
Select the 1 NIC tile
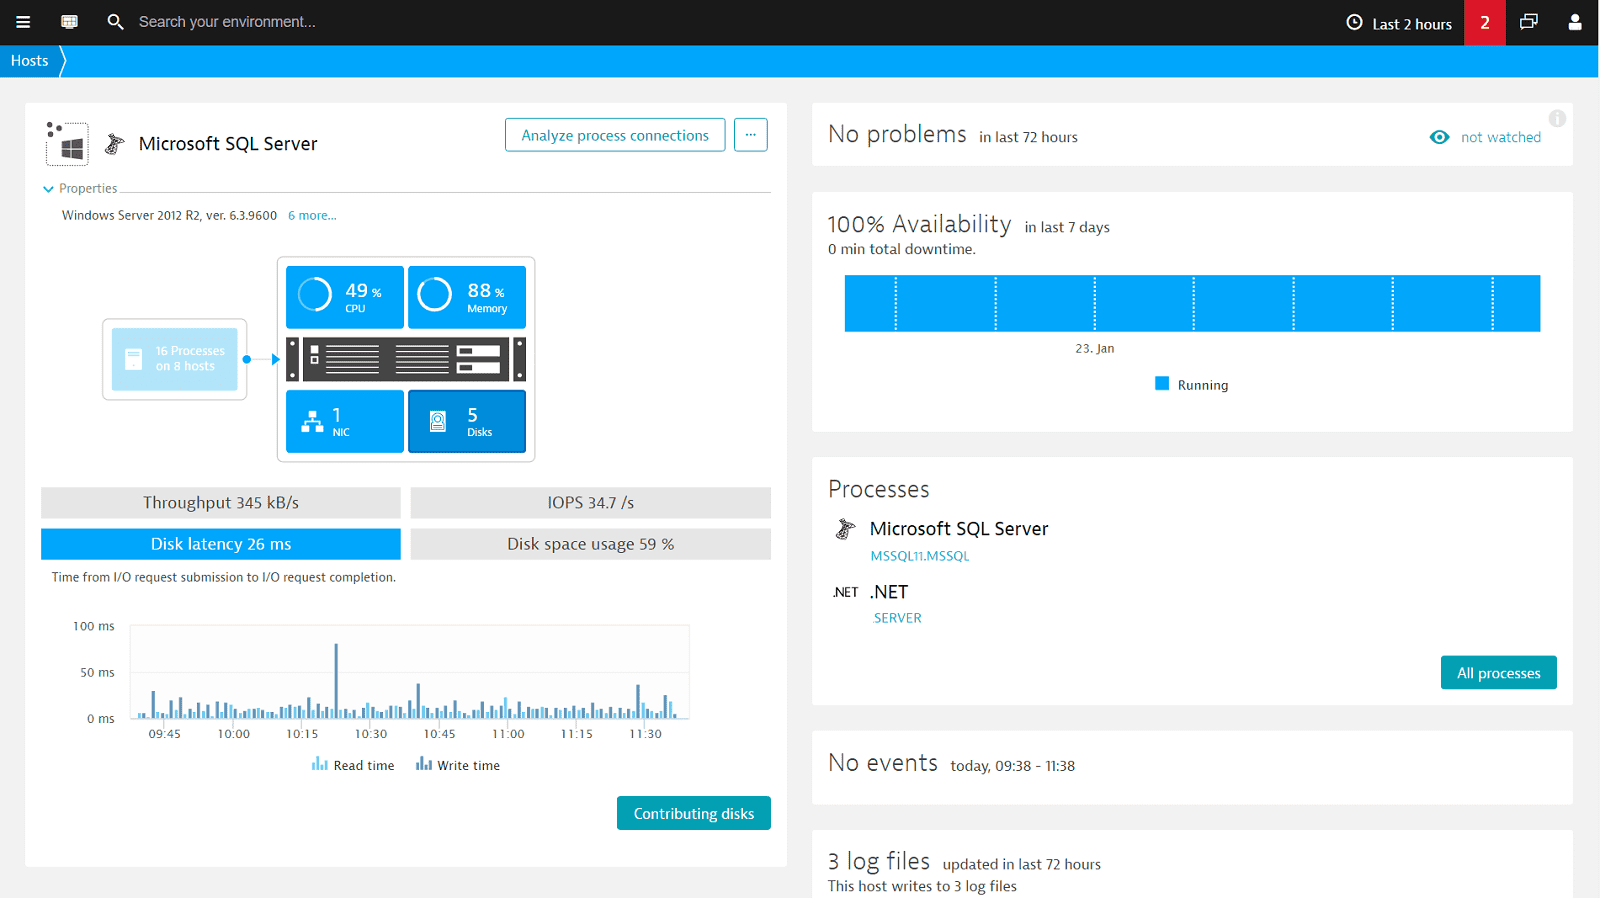tap(345, 421)
